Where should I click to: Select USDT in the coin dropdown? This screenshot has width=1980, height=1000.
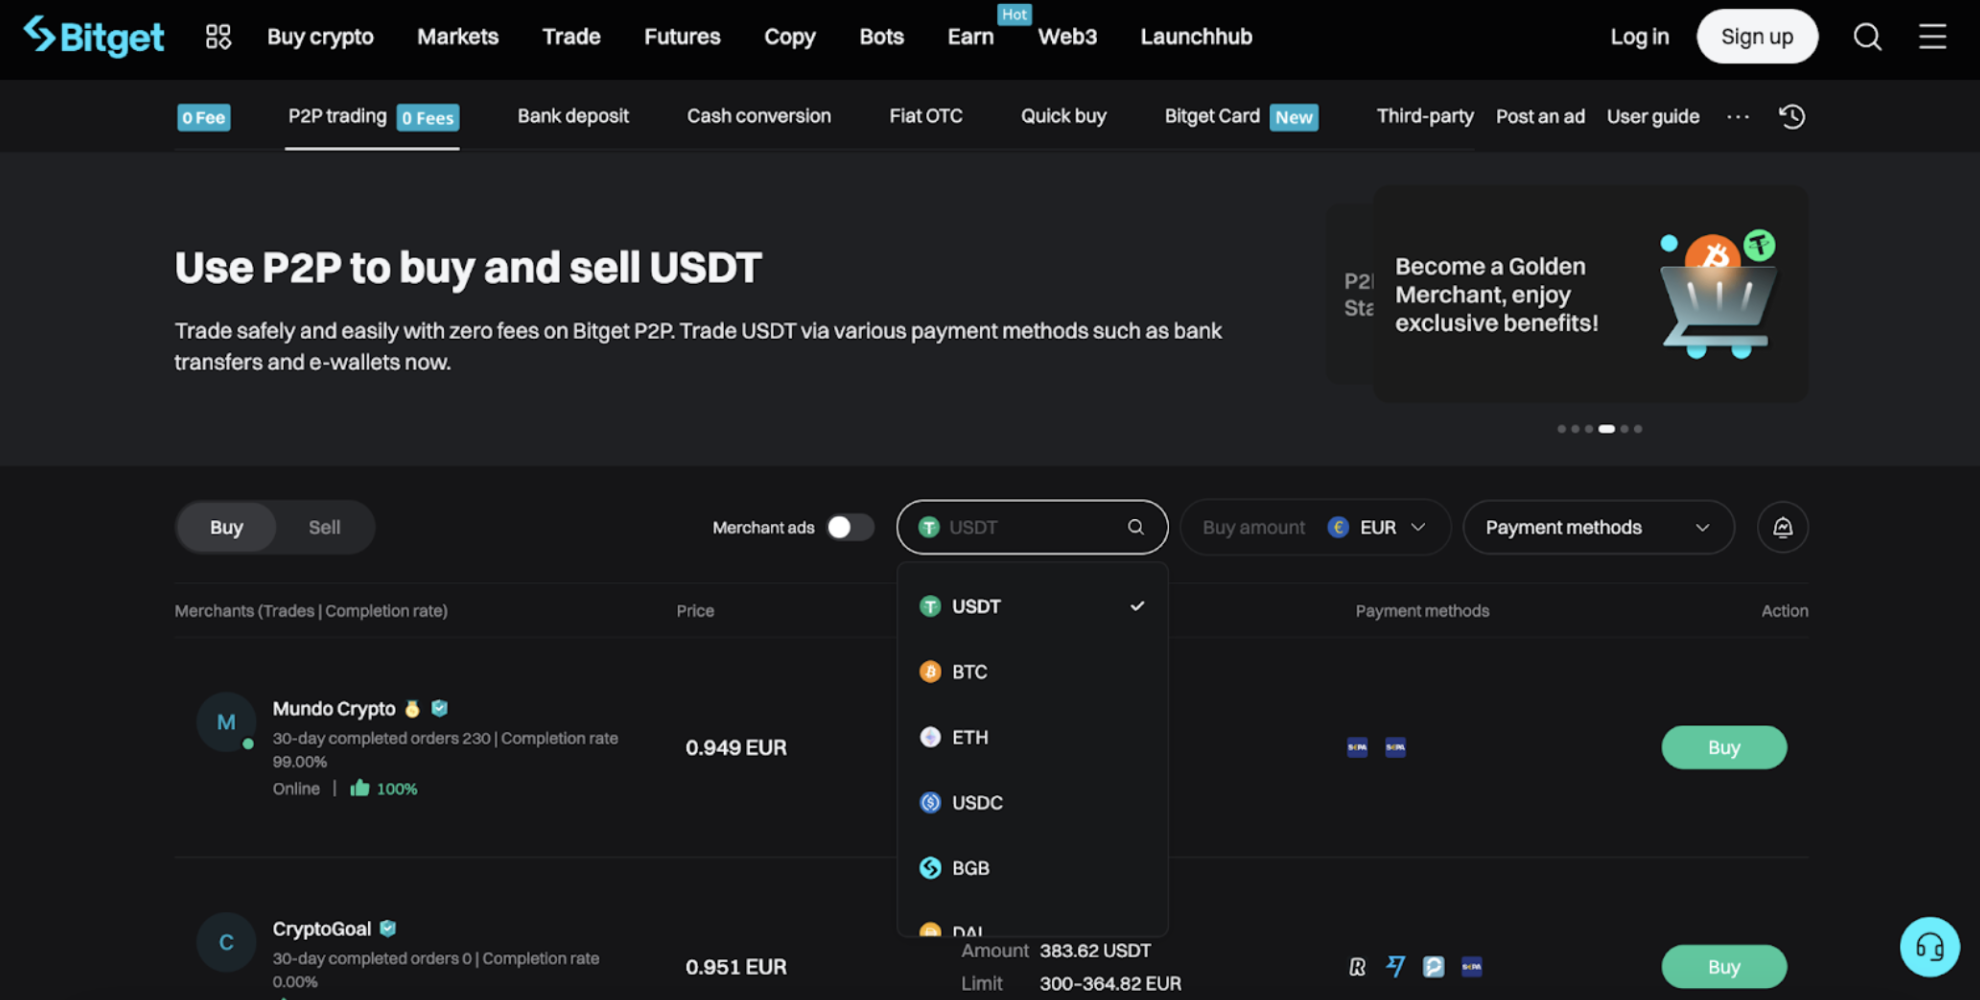(1032, 606)
